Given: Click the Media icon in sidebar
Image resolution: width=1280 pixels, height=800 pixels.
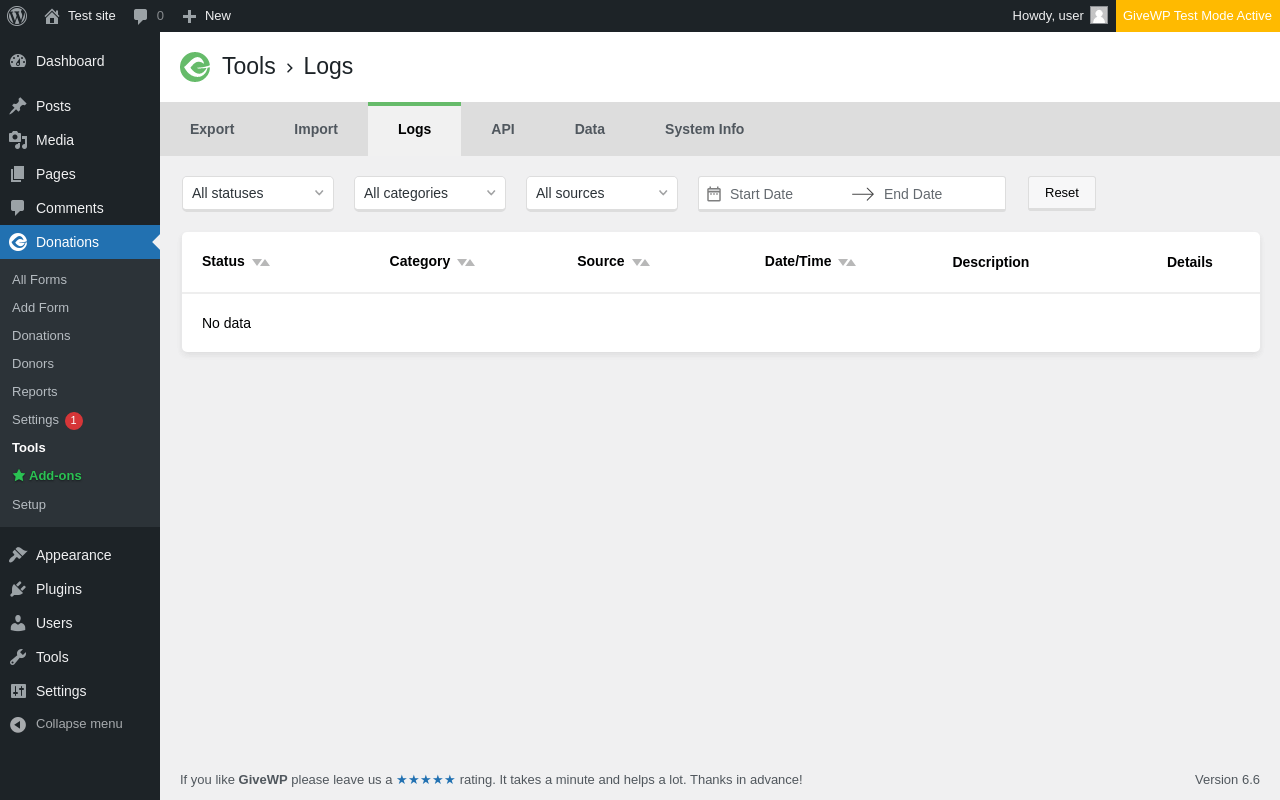Looking at the screenshot, I should click(x=18, y=140).
